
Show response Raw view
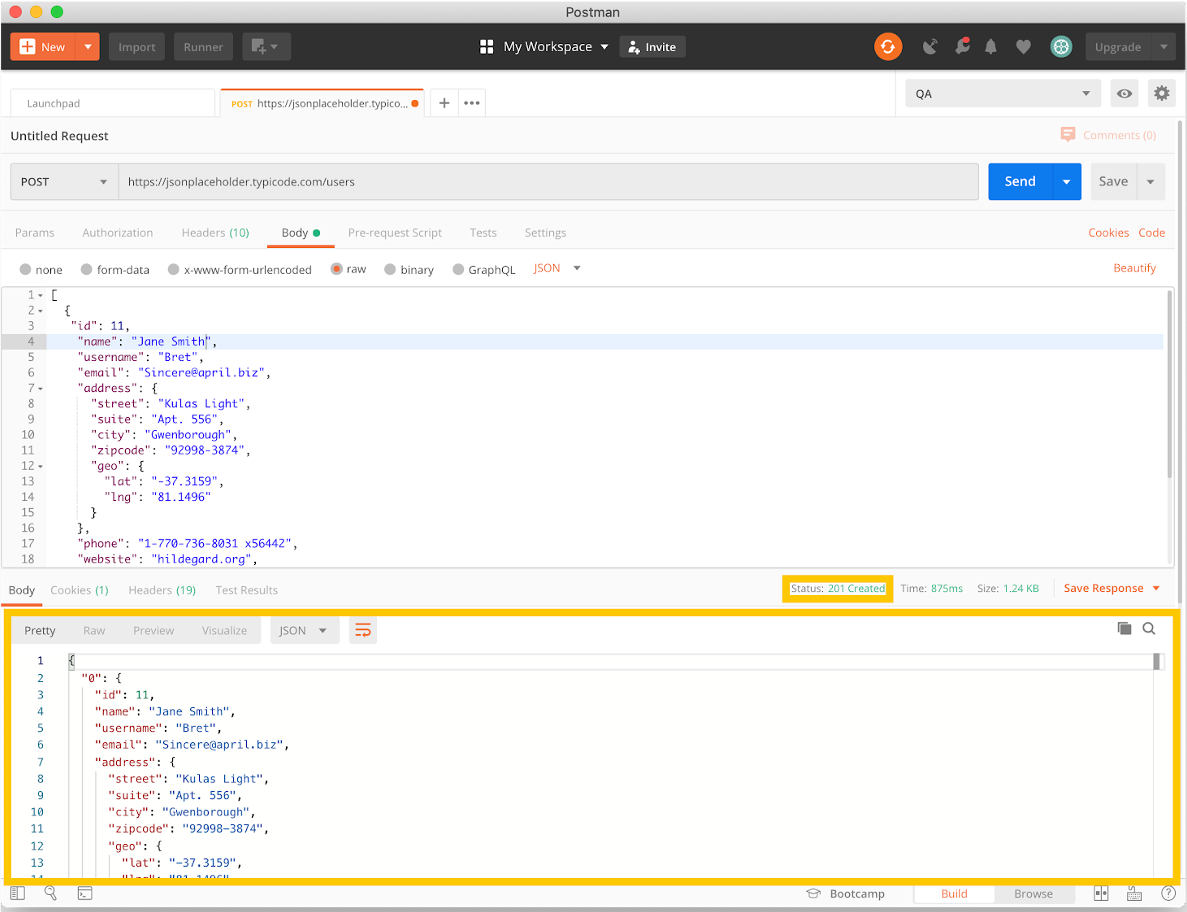(94, 630)
